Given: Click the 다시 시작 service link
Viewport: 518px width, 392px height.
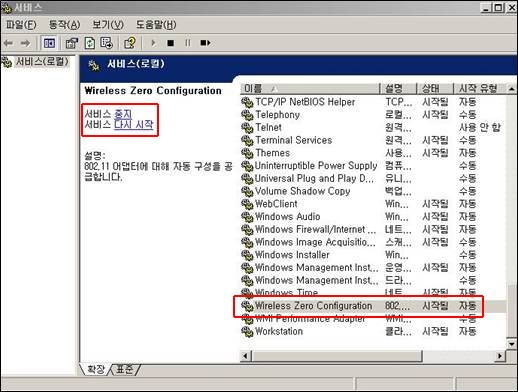Looking at the screenshot, I should click(x=134, y=125).
